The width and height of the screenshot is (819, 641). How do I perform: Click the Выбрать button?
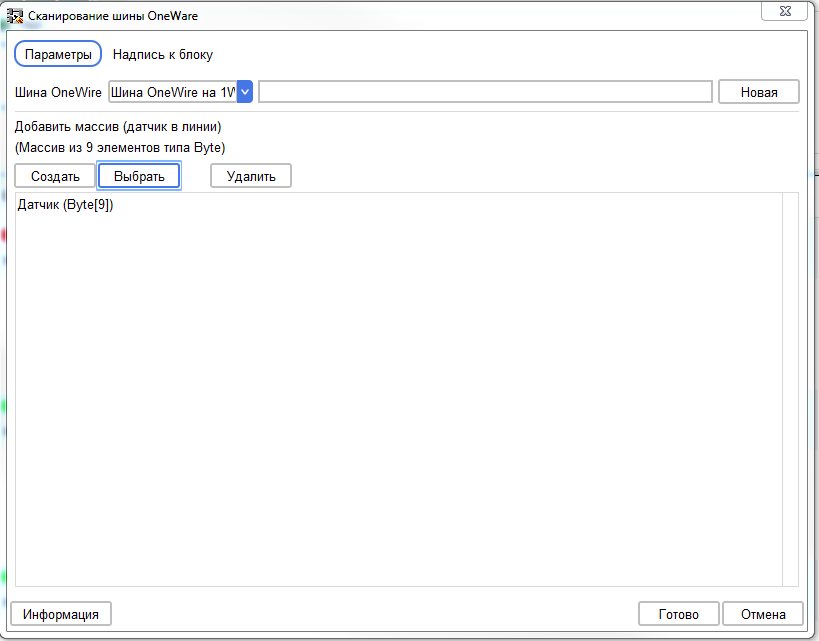click(139, 176)
